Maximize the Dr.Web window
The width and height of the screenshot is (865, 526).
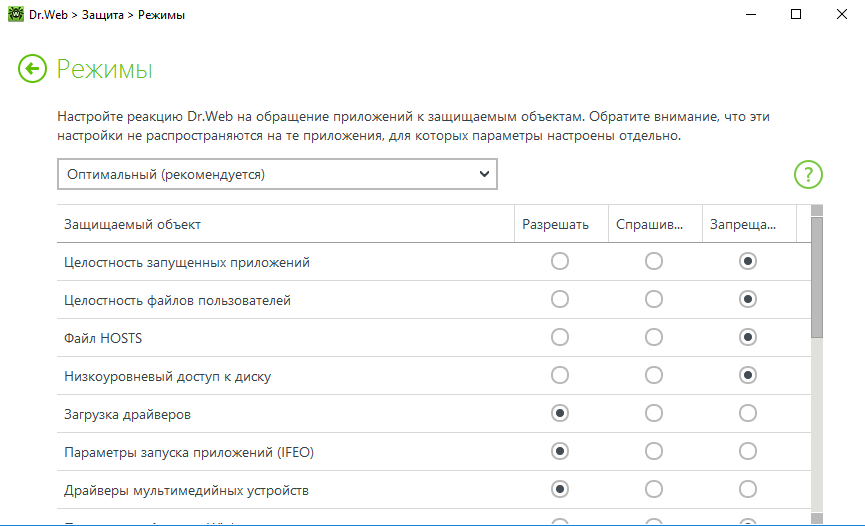[796, 14]
